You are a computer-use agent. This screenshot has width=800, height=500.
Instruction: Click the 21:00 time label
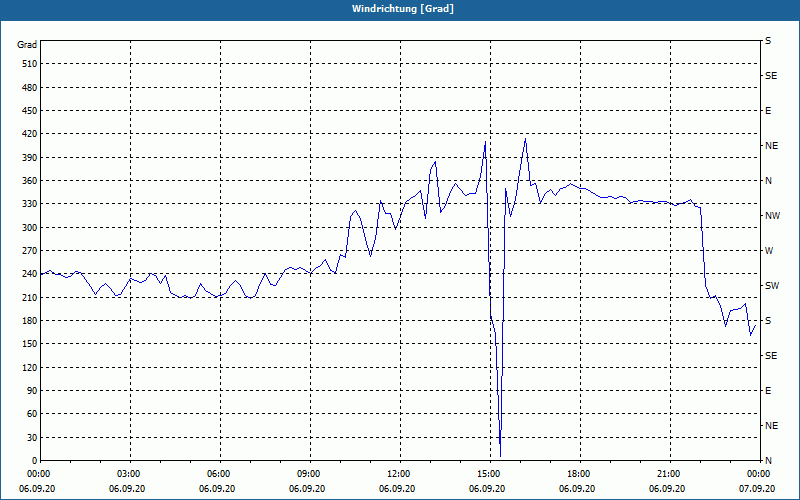tap(670, 474)
